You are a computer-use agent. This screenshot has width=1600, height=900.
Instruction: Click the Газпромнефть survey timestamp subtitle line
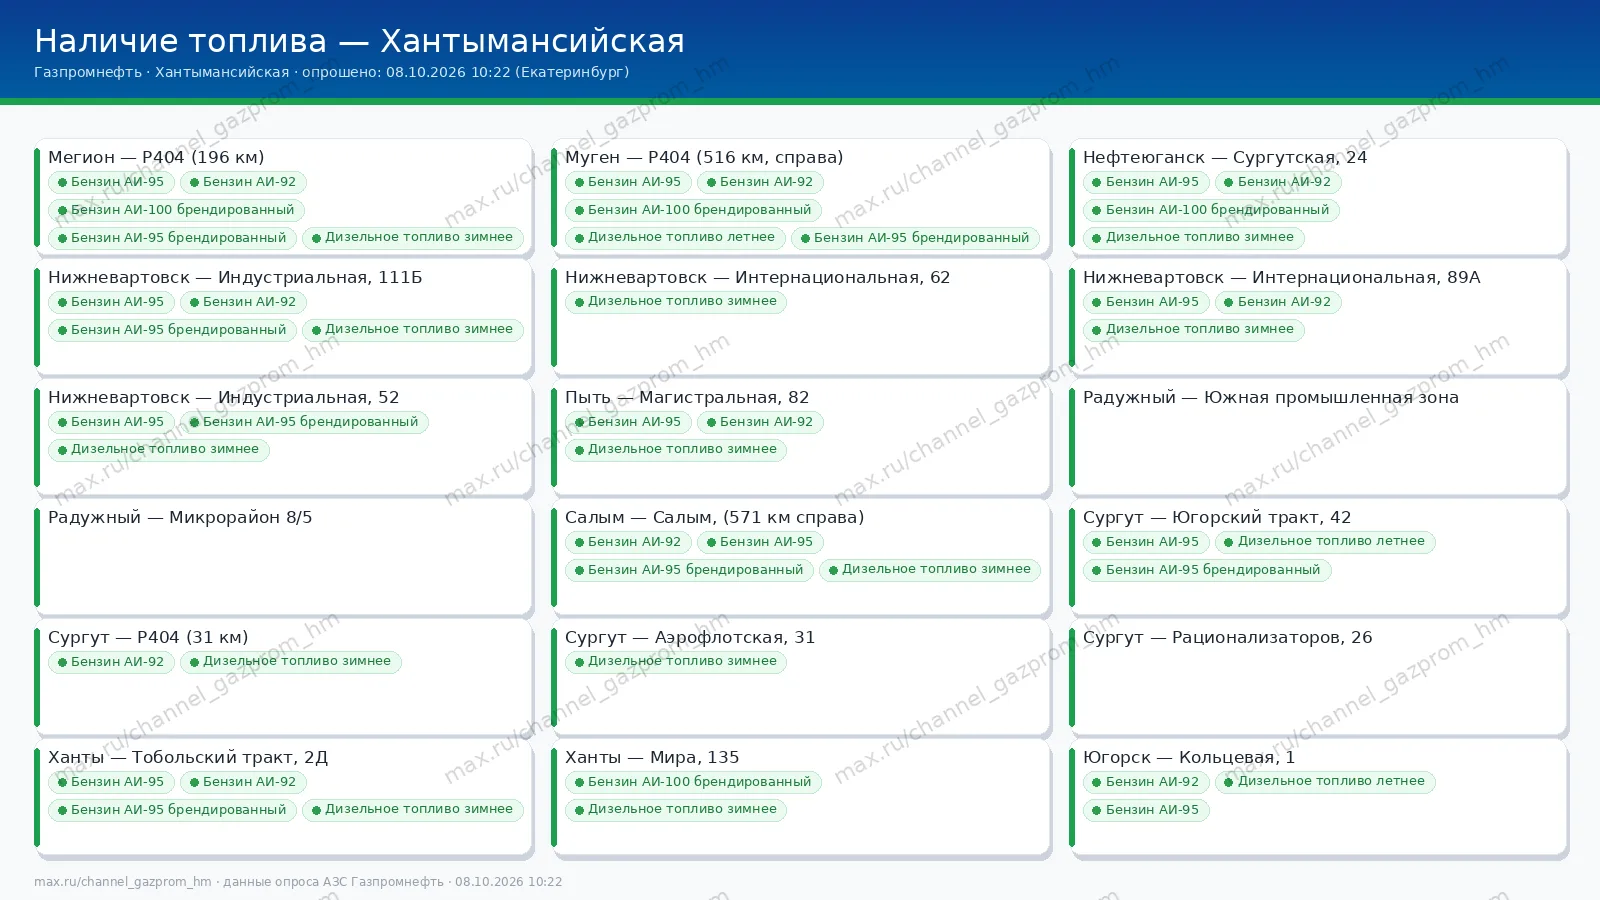click(332, 72)
